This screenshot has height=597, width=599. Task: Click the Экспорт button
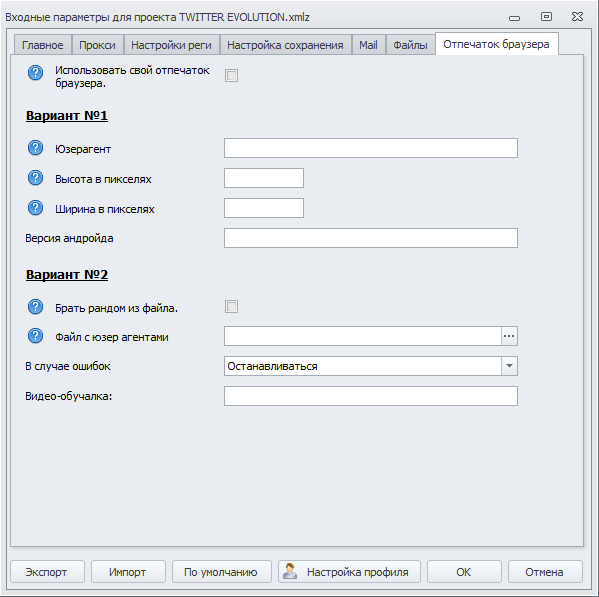[x=47, y=572]
